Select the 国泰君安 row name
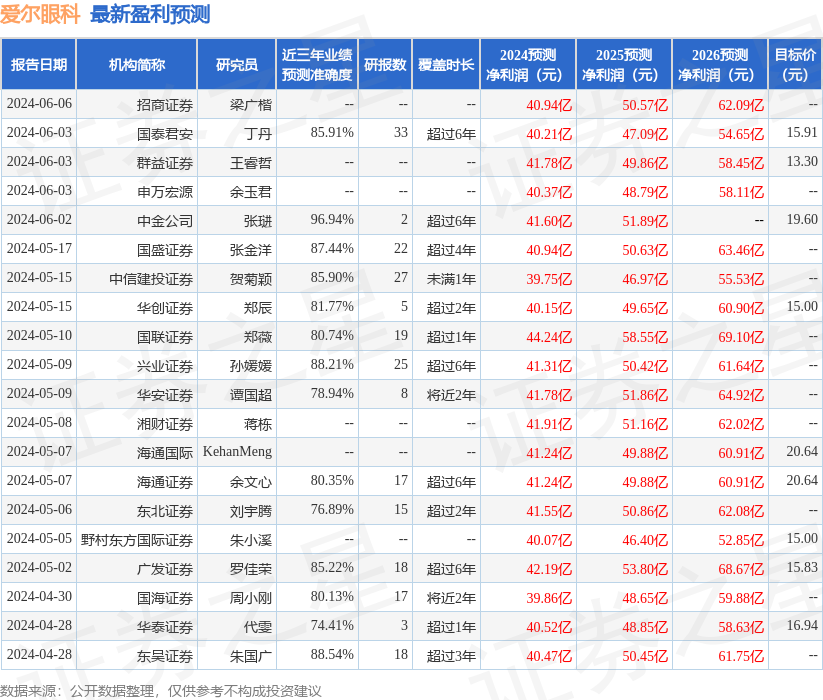This screenshot has height=700, width=823. (x=165, y=134)
